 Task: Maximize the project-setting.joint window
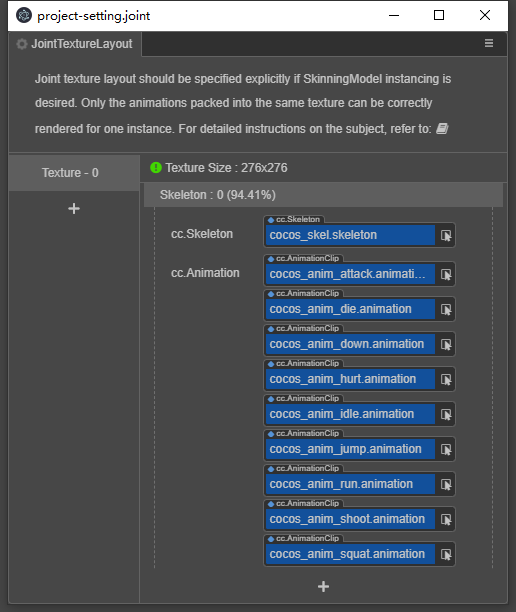[x=439, y=16]
